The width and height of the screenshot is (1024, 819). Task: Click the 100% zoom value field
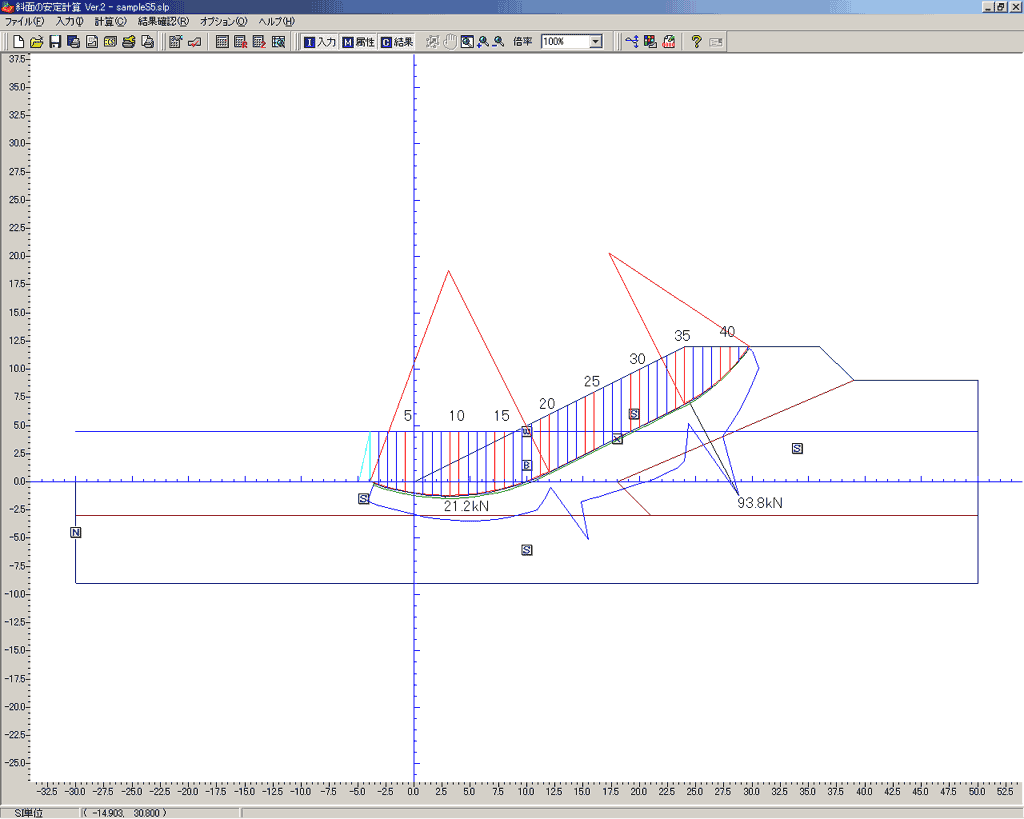[x=566, y=42]
